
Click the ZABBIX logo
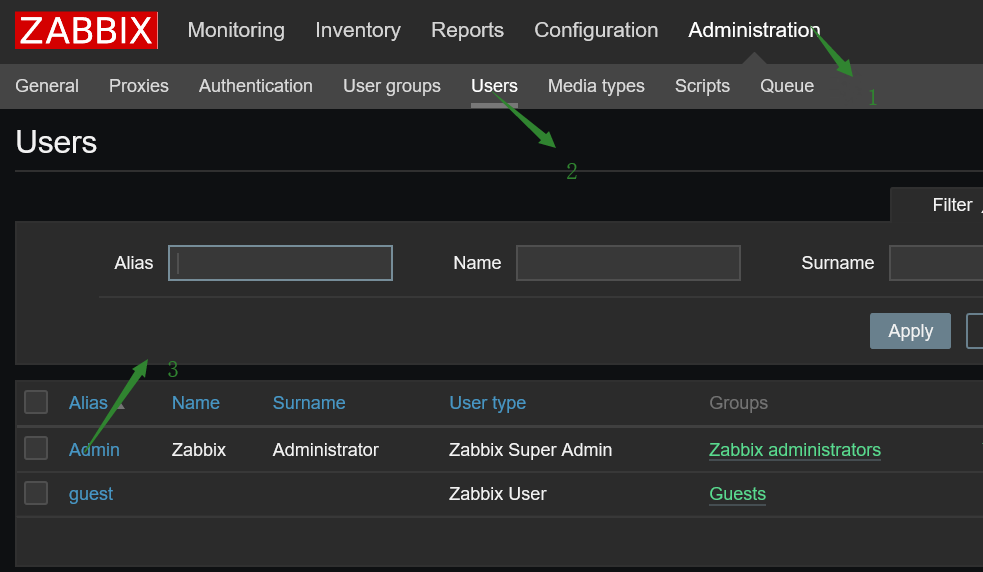tap(86, 31)
